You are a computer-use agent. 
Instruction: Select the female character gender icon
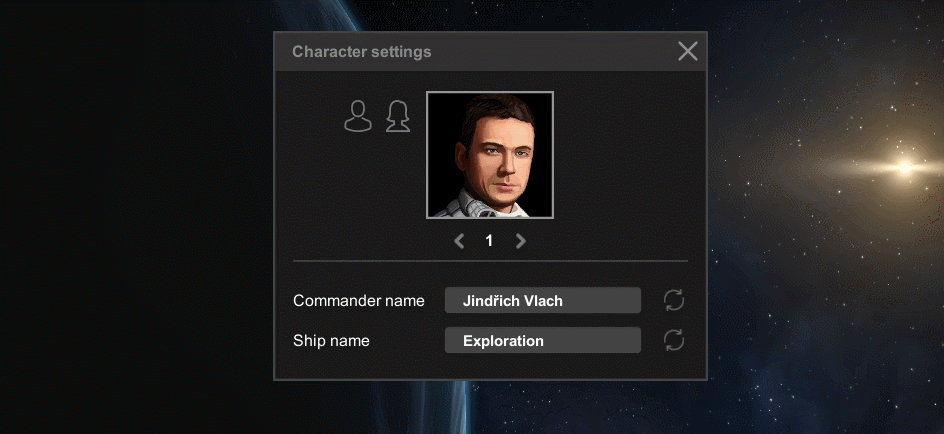pos(398,117)
